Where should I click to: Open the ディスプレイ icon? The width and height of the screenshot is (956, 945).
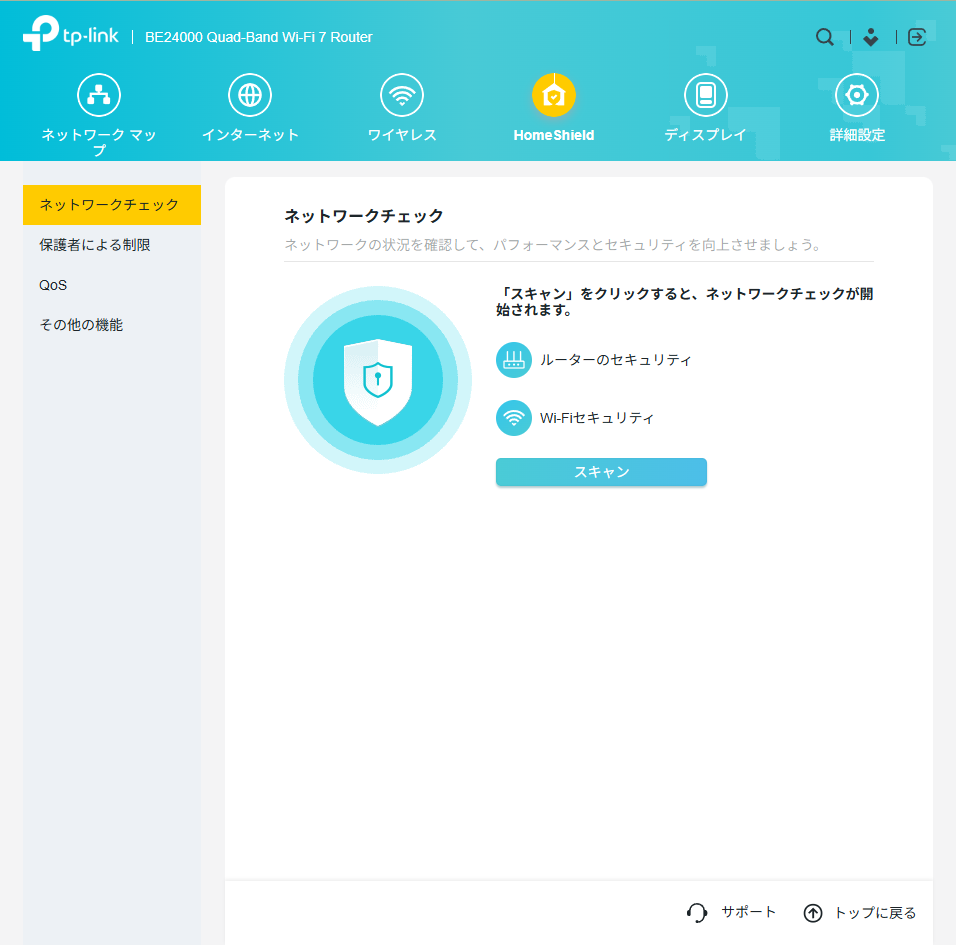pyautogui.click(x=705, y=95)
